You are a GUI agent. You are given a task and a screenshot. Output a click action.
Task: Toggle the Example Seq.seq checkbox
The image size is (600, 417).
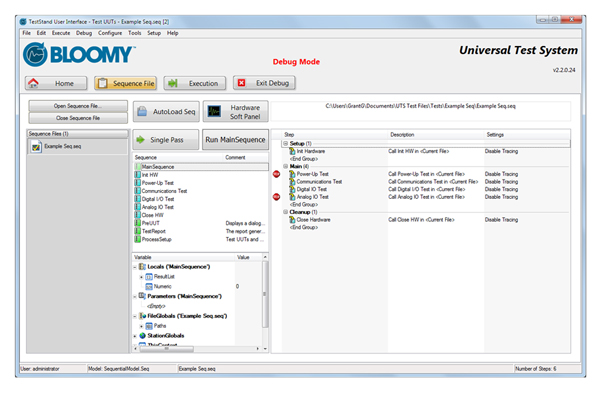pos(36,147)
